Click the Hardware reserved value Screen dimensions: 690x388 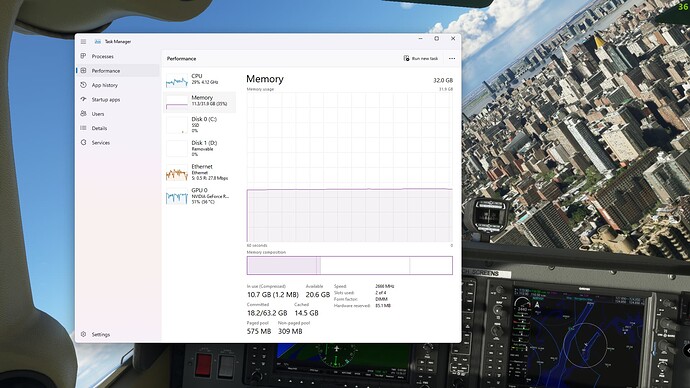pos(383,306)
